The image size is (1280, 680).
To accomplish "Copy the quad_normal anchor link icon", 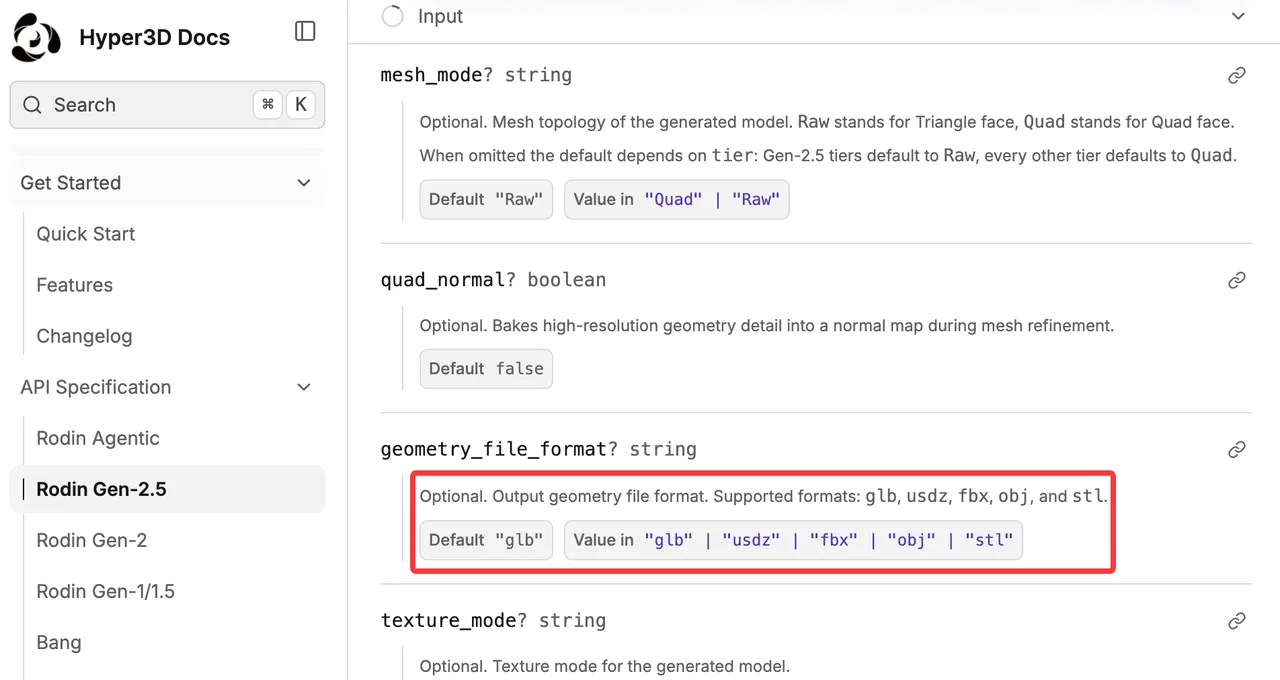I will [1237, 280].
